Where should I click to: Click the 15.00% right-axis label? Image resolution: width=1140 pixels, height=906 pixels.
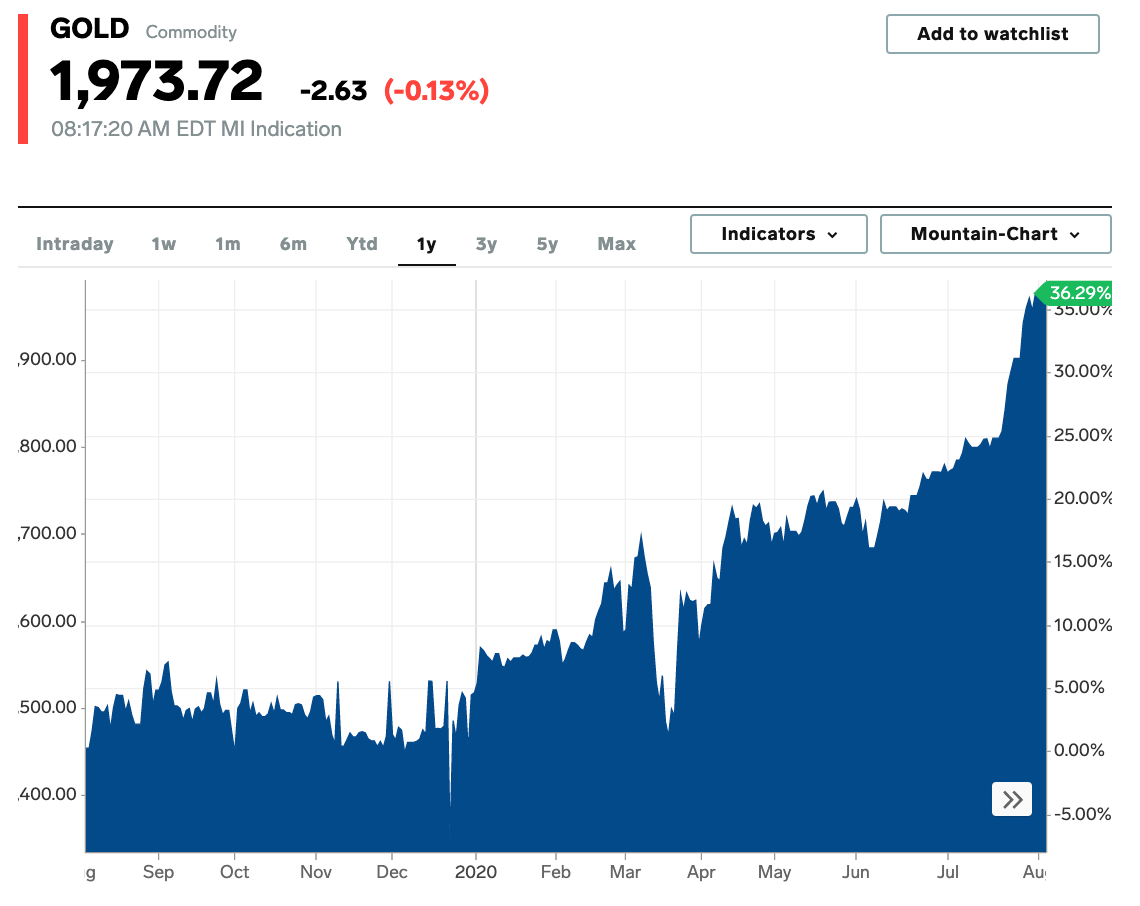click(x=1083, y=561)
